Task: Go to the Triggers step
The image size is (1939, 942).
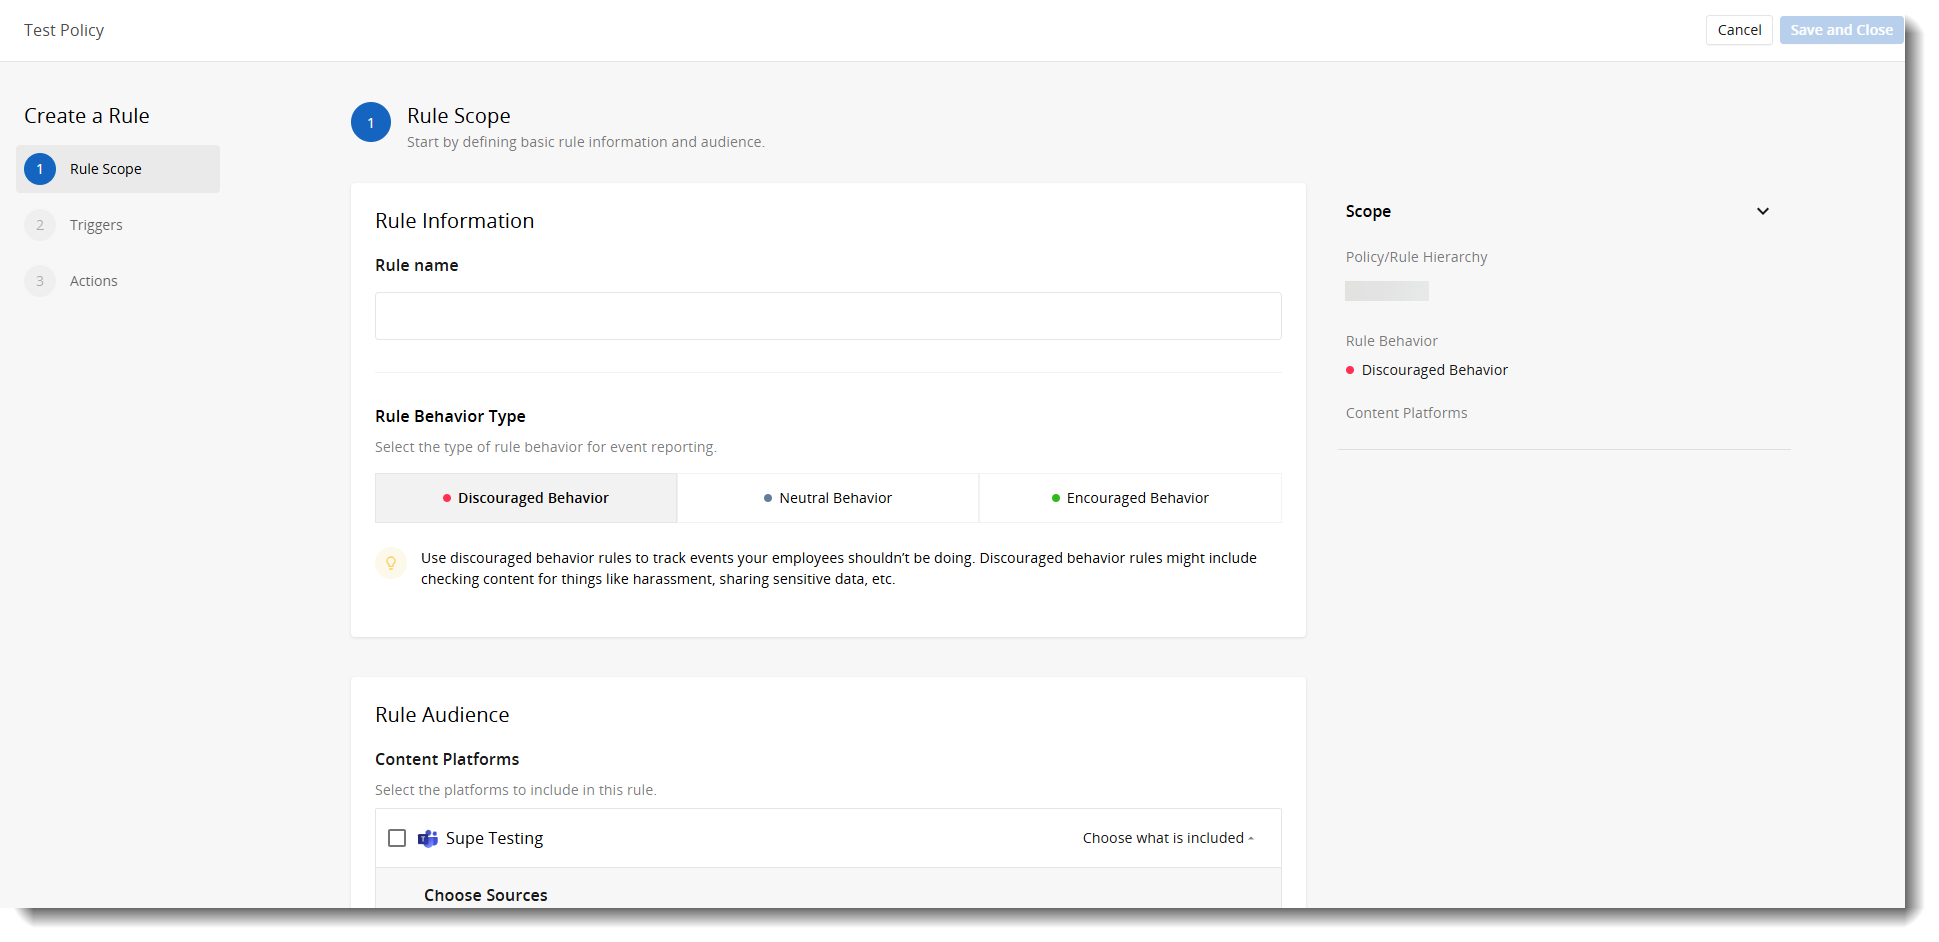Action: 96,225
